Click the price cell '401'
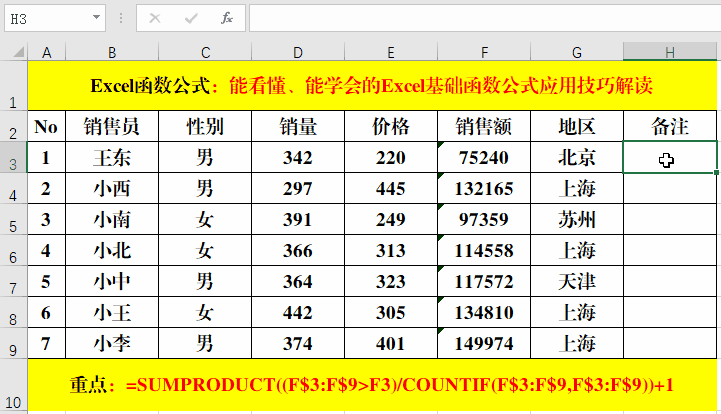The height and width of the screenshot is (414, 721). [391, 343]
